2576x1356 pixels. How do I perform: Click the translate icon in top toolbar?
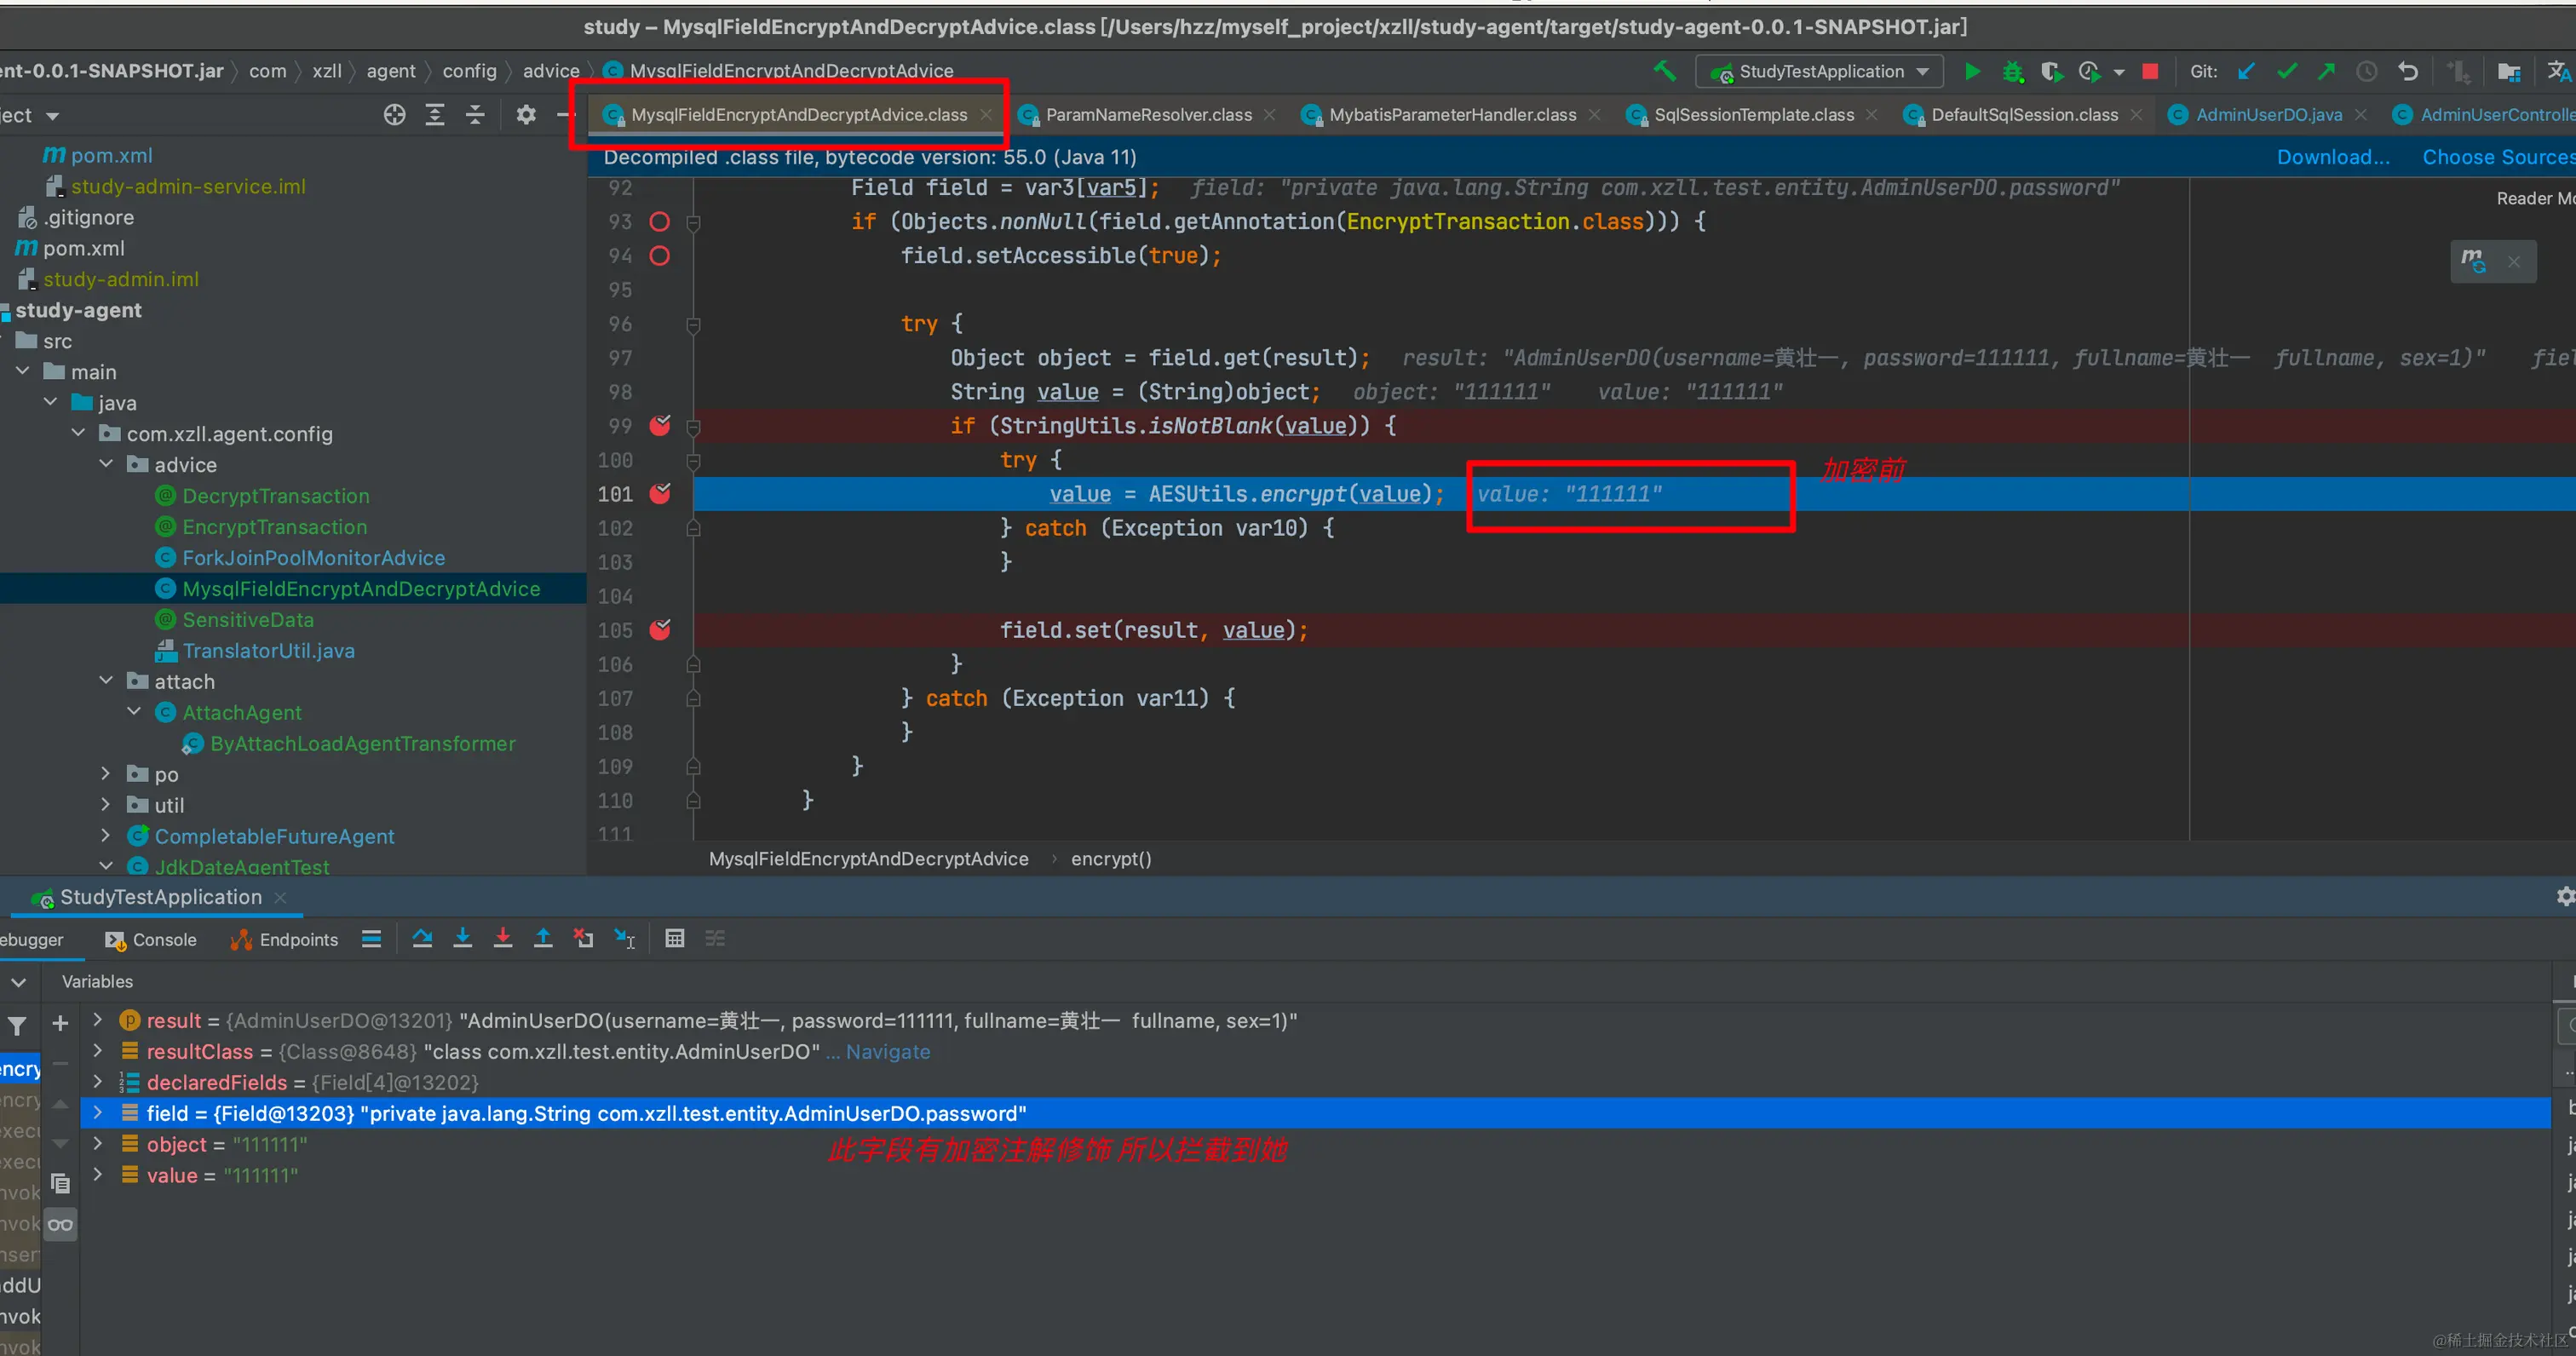click(x=2558, y=71)
